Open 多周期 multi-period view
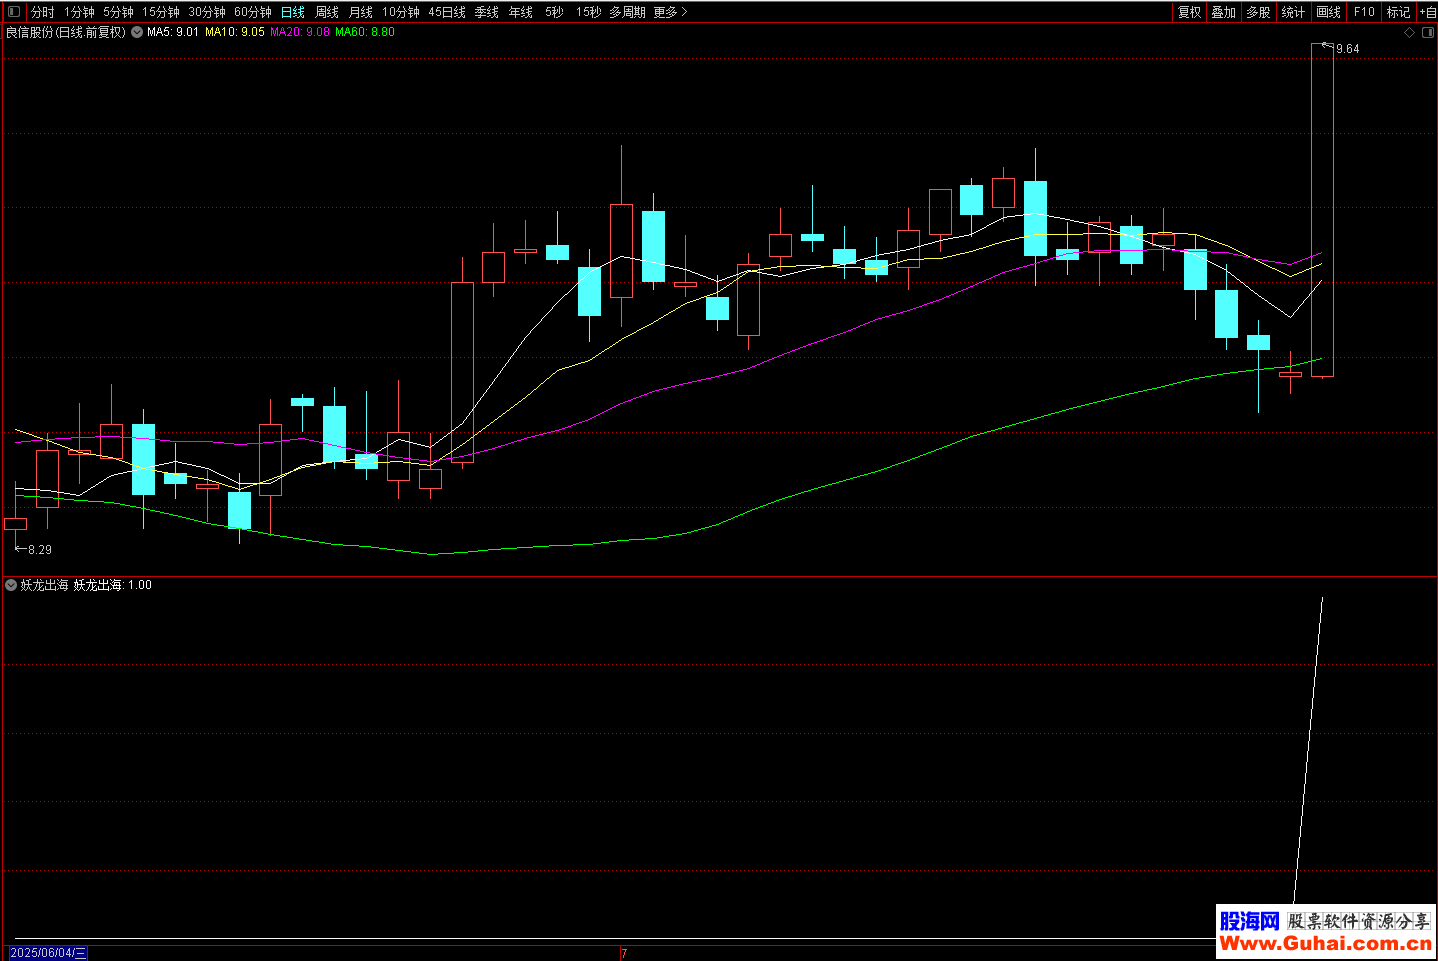This screenshot has height=961, width=1438. 627,12
